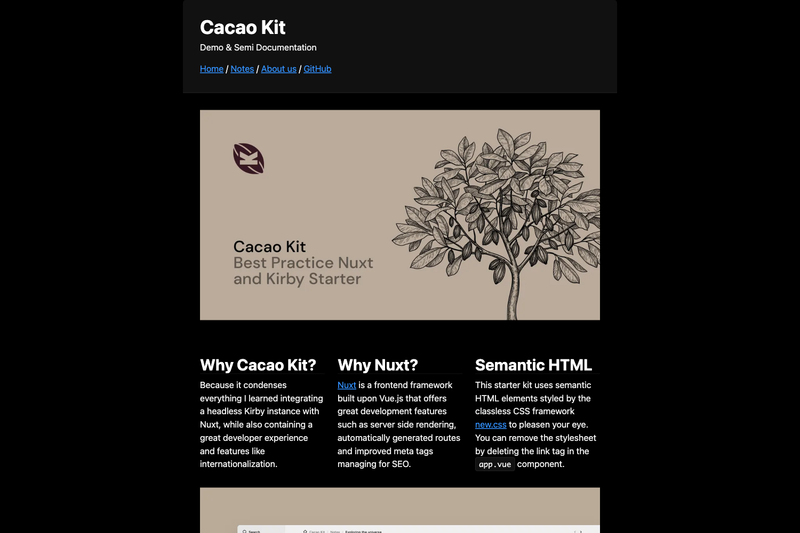This screenshot has width=800, height=533.
Task: Open the new.css framework link
Action: [490, 424]
